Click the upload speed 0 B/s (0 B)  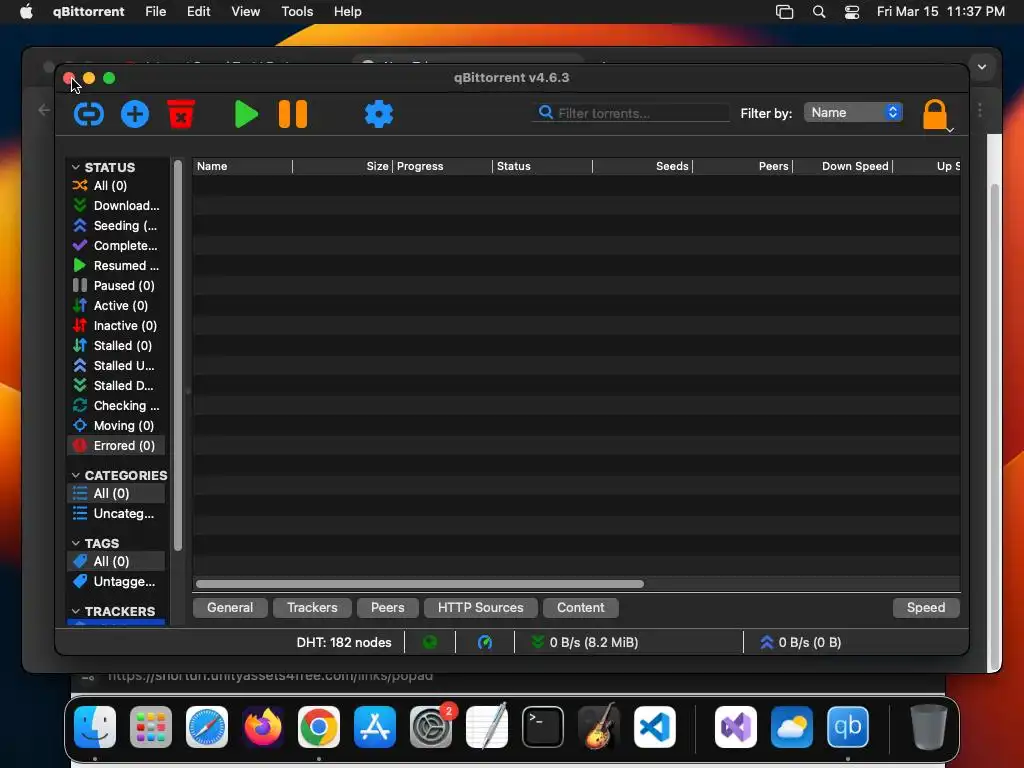[801, 643]
